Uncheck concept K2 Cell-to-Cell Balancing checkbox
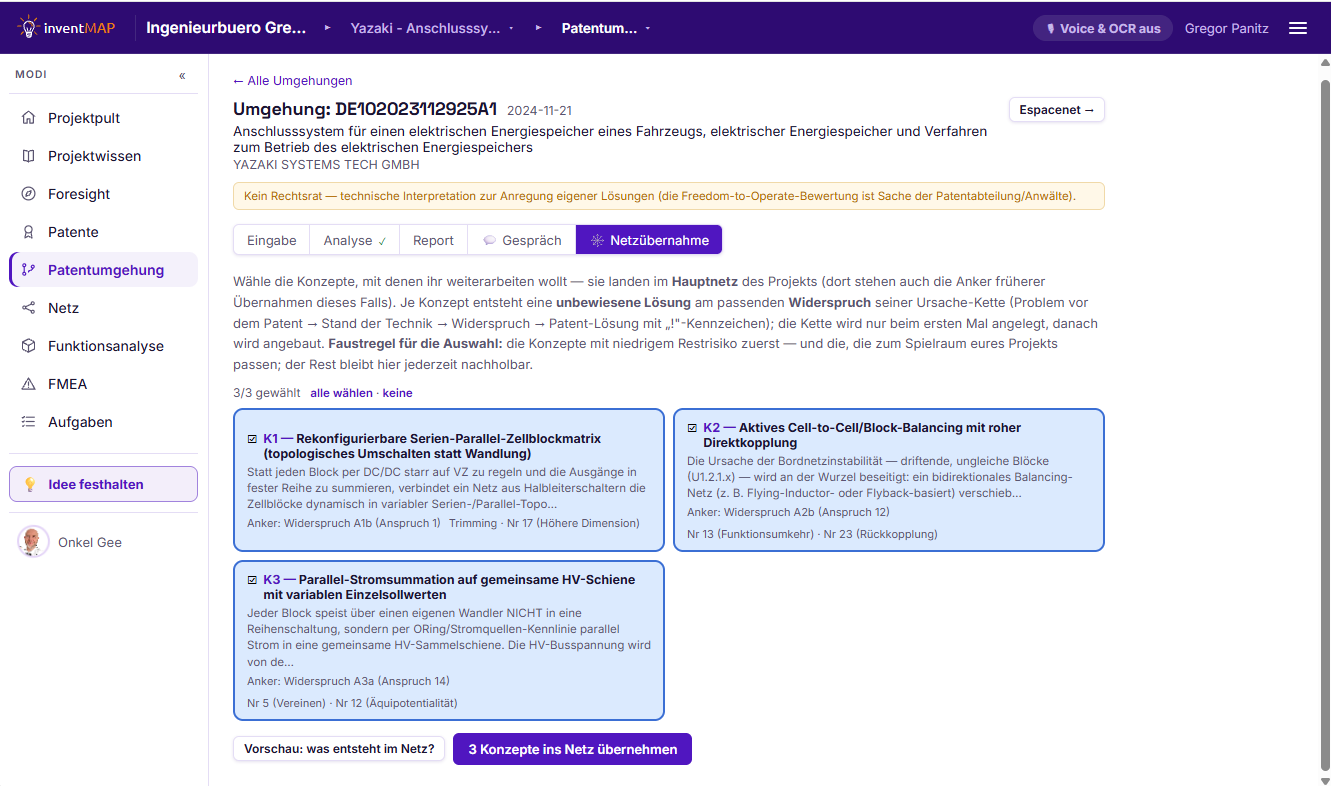The height and width of the screenshot is (786, 1331). [692, 428]
